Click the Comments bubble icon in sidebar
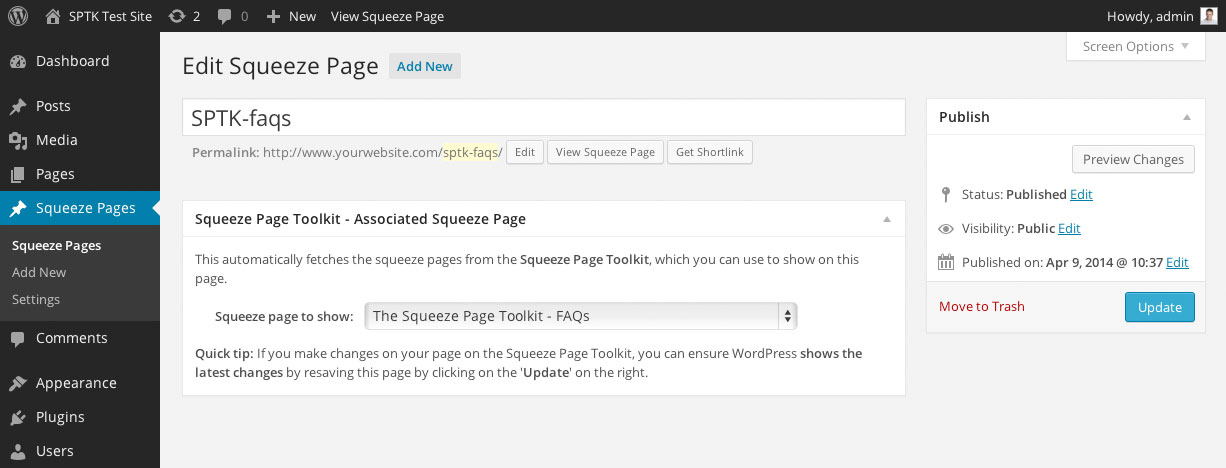This screenshot has width=1226, height=468. point(18,338)
